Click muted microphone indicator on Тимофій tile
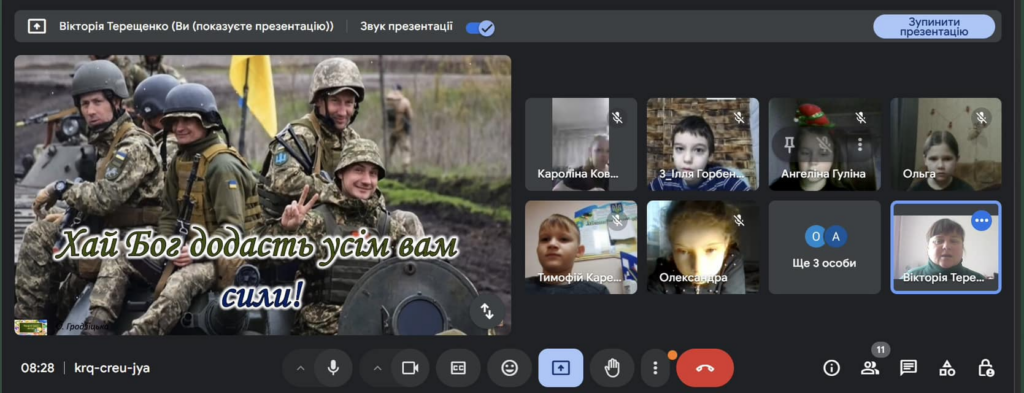This screenshot has height=393, width=1024. (617, 221)
